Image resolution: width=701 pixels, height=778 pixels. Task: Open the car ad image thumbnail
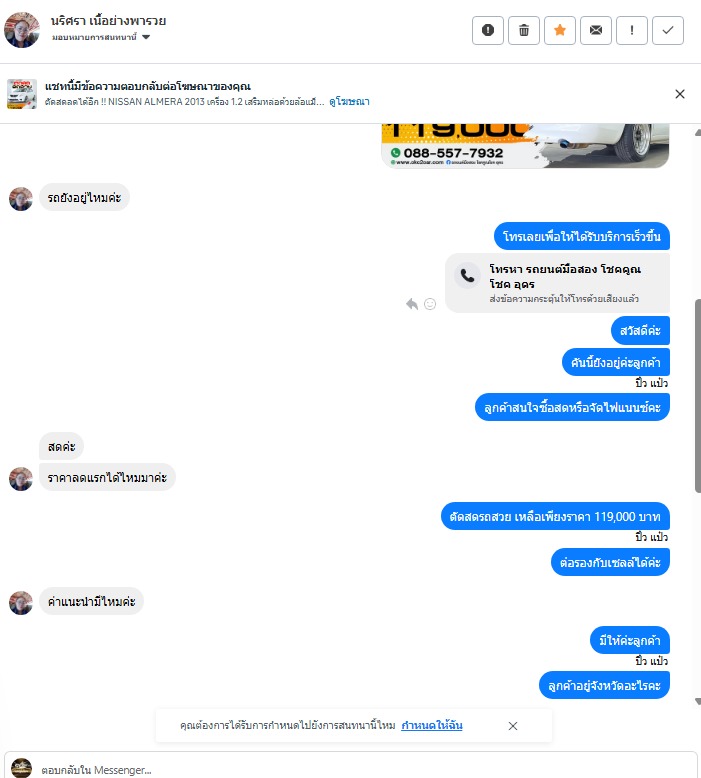[x=525, y=145]
